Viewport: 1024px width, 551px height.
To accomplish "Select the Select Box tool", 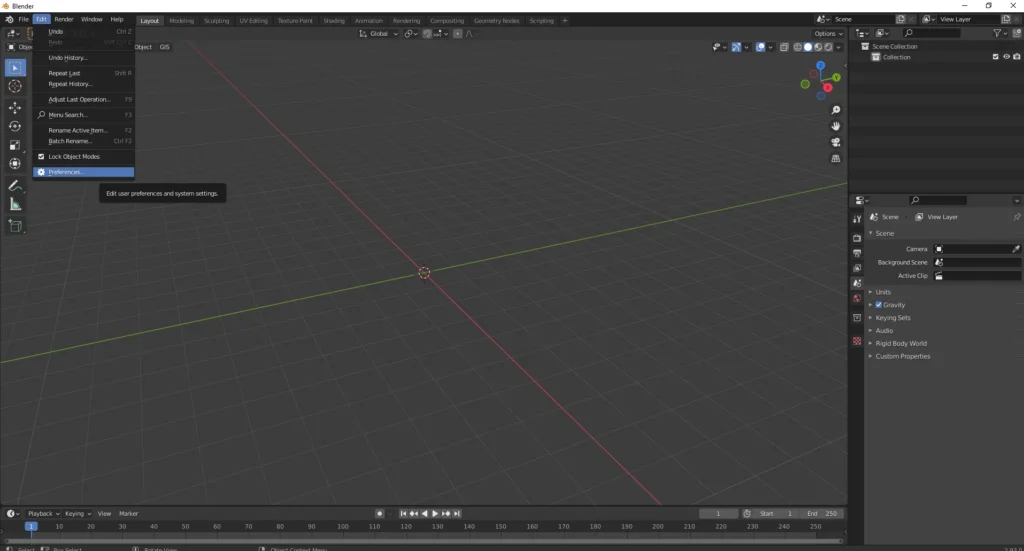I will point(15,67).
